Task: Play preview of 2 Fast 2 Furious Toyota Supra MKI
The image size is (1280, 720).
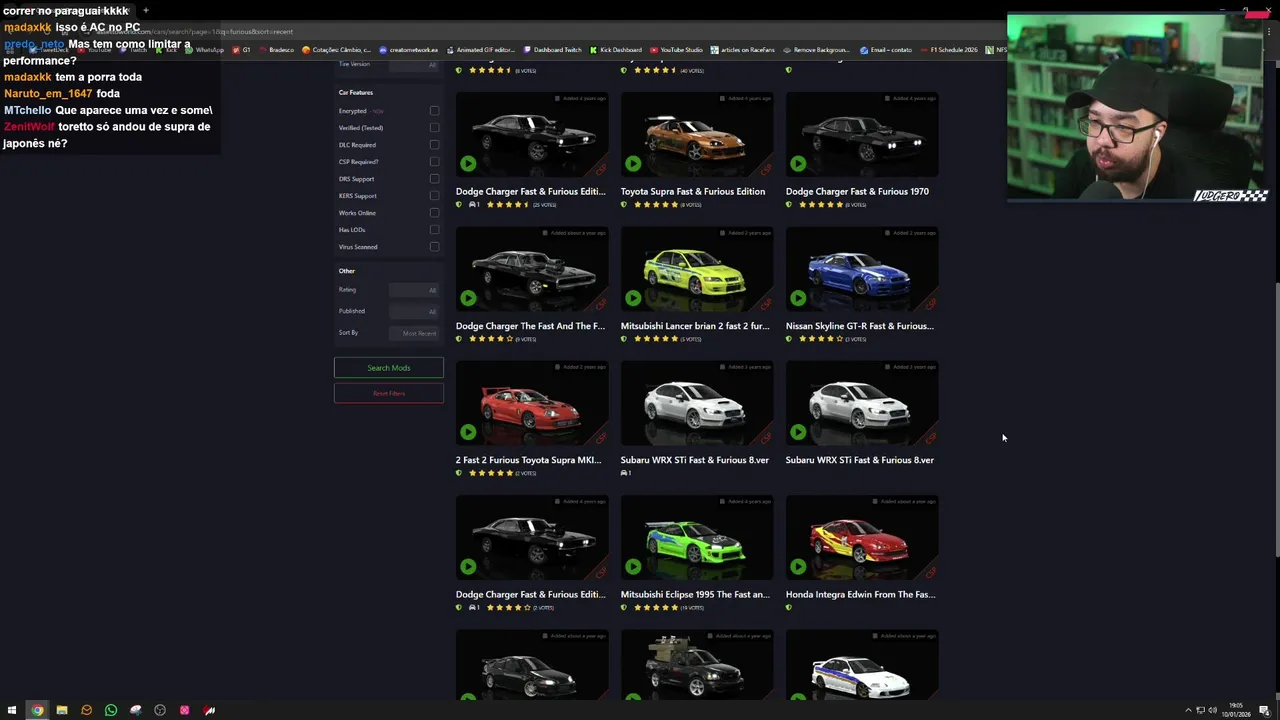Action: coord(468,432)
